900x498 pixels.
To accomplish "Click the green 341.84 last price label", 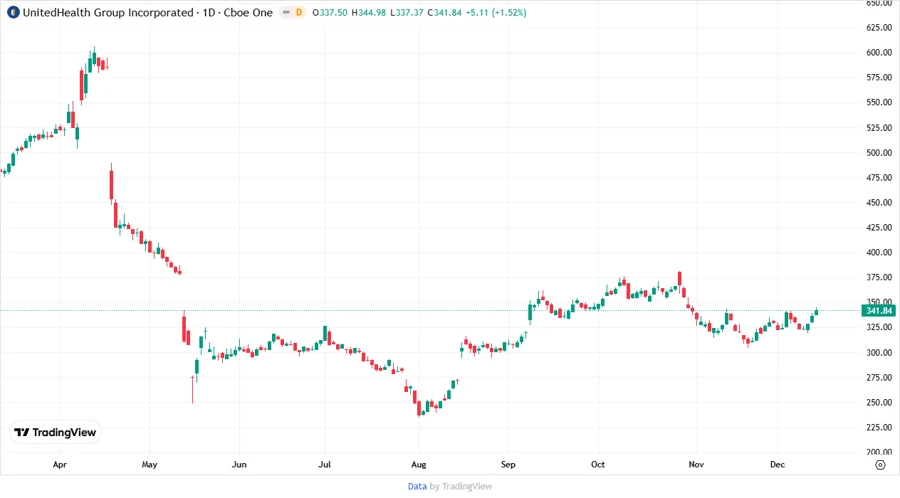I will pyautogui.click(x=878, y=310).
